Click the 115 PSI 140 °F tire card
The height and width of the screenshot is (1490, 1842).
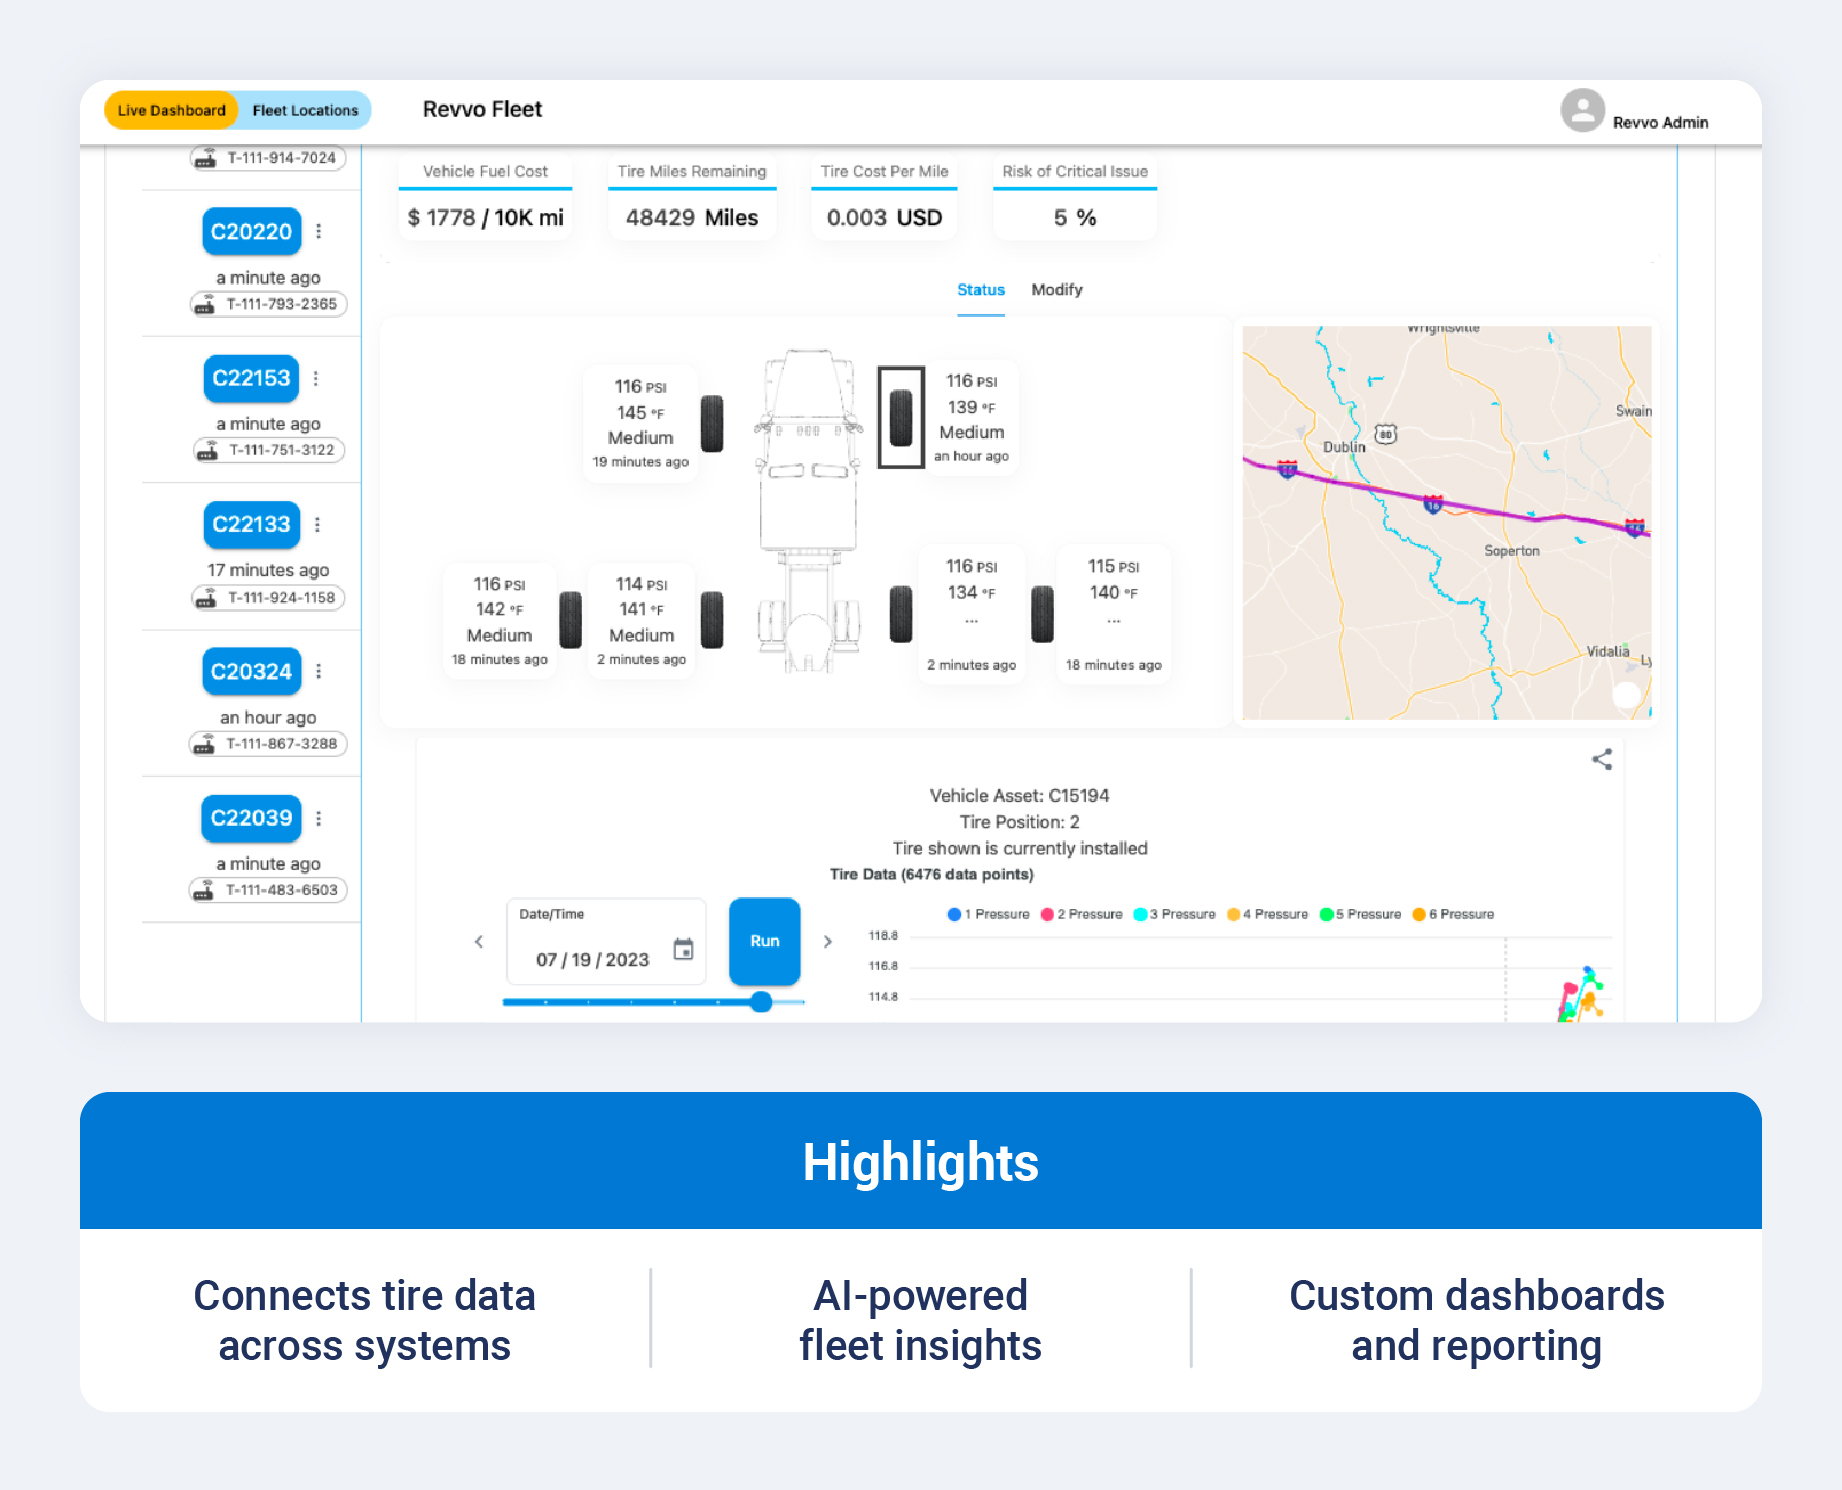click(x=1113, y=615)
